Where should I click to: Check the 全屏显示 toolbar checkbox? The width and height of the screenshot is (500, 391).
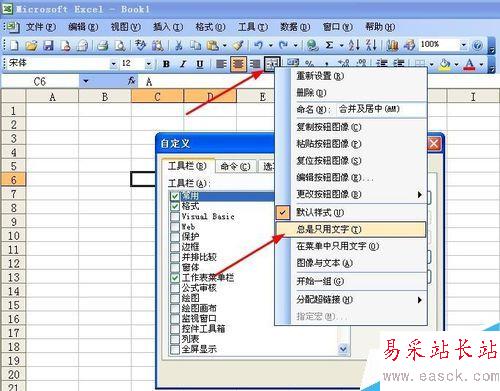coord(175,349)
